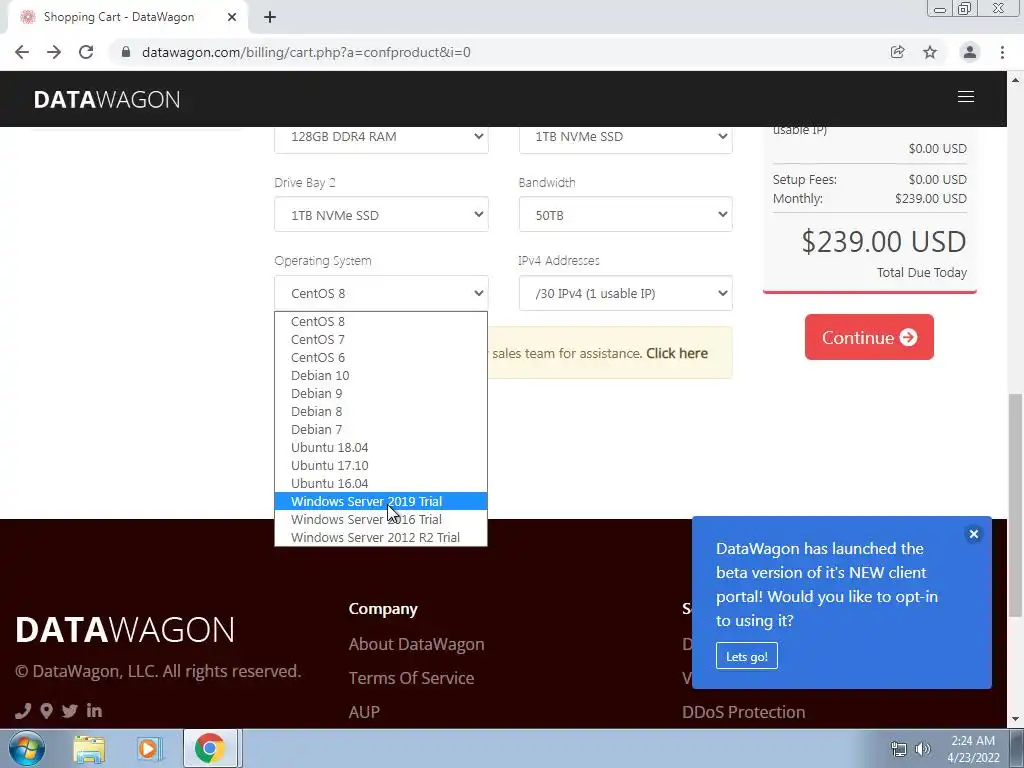This screenshot has width=1024, height=768.
Task: Select CentOS 8 from list
Action: tap(381, 321)
